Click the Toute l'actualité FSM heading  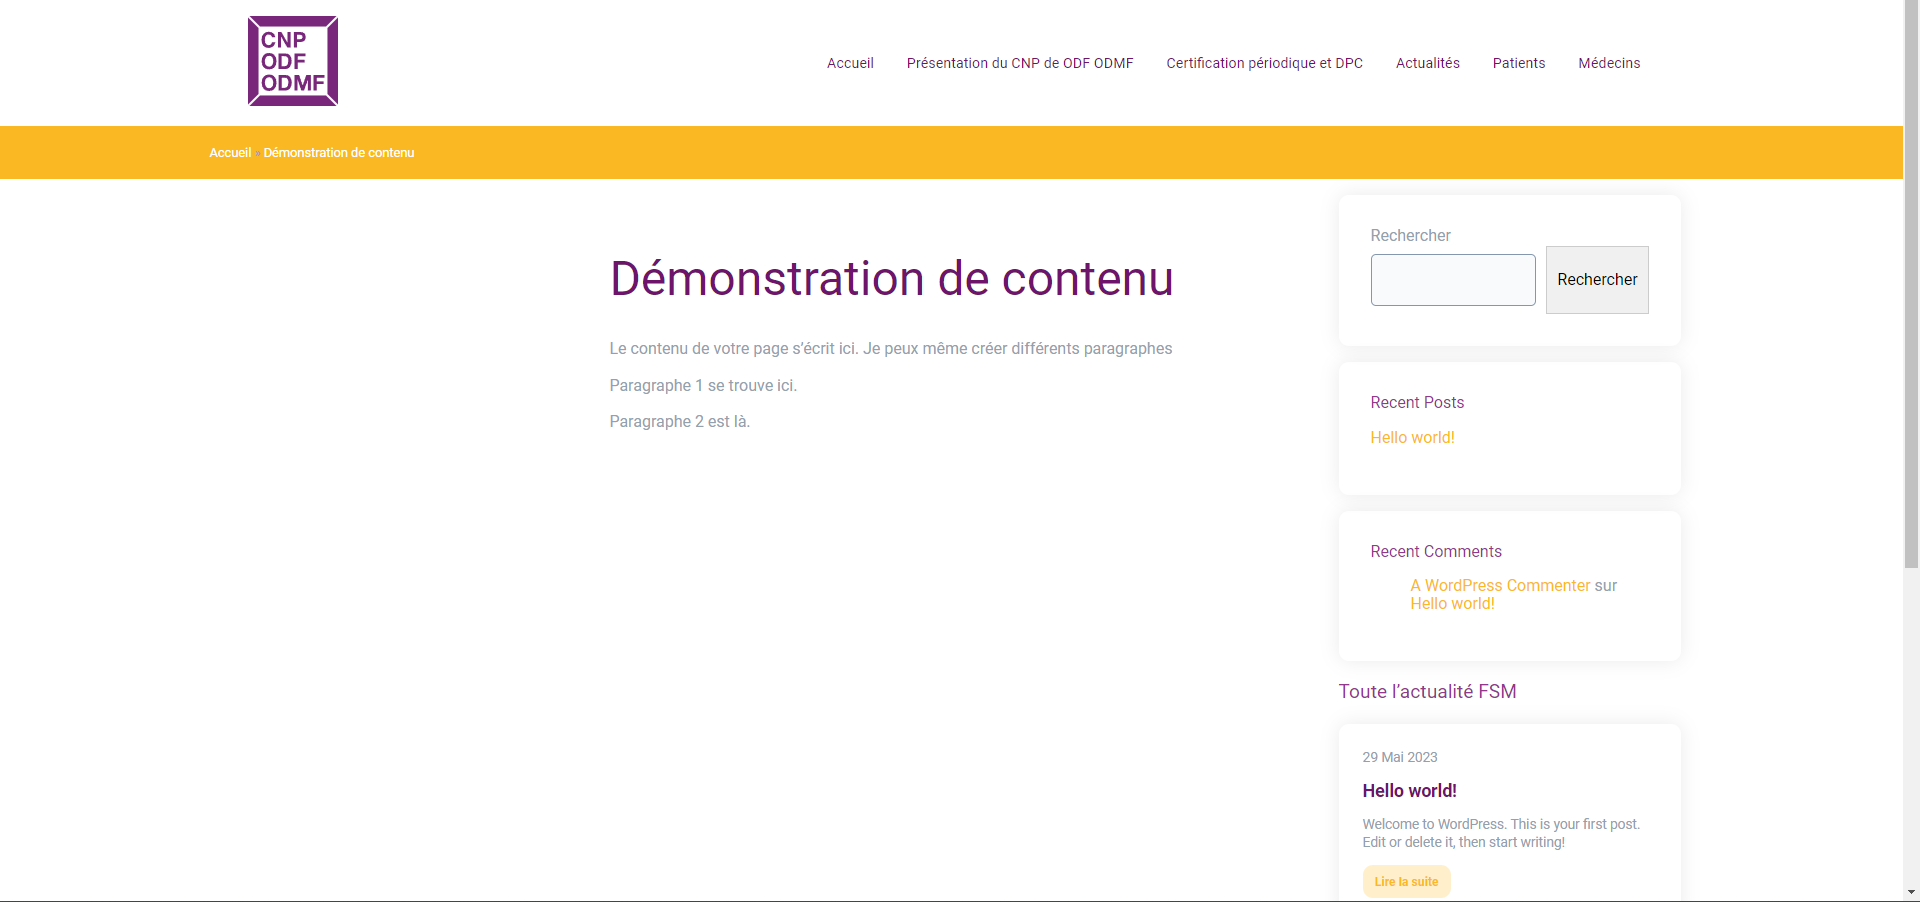[1427, 692]
